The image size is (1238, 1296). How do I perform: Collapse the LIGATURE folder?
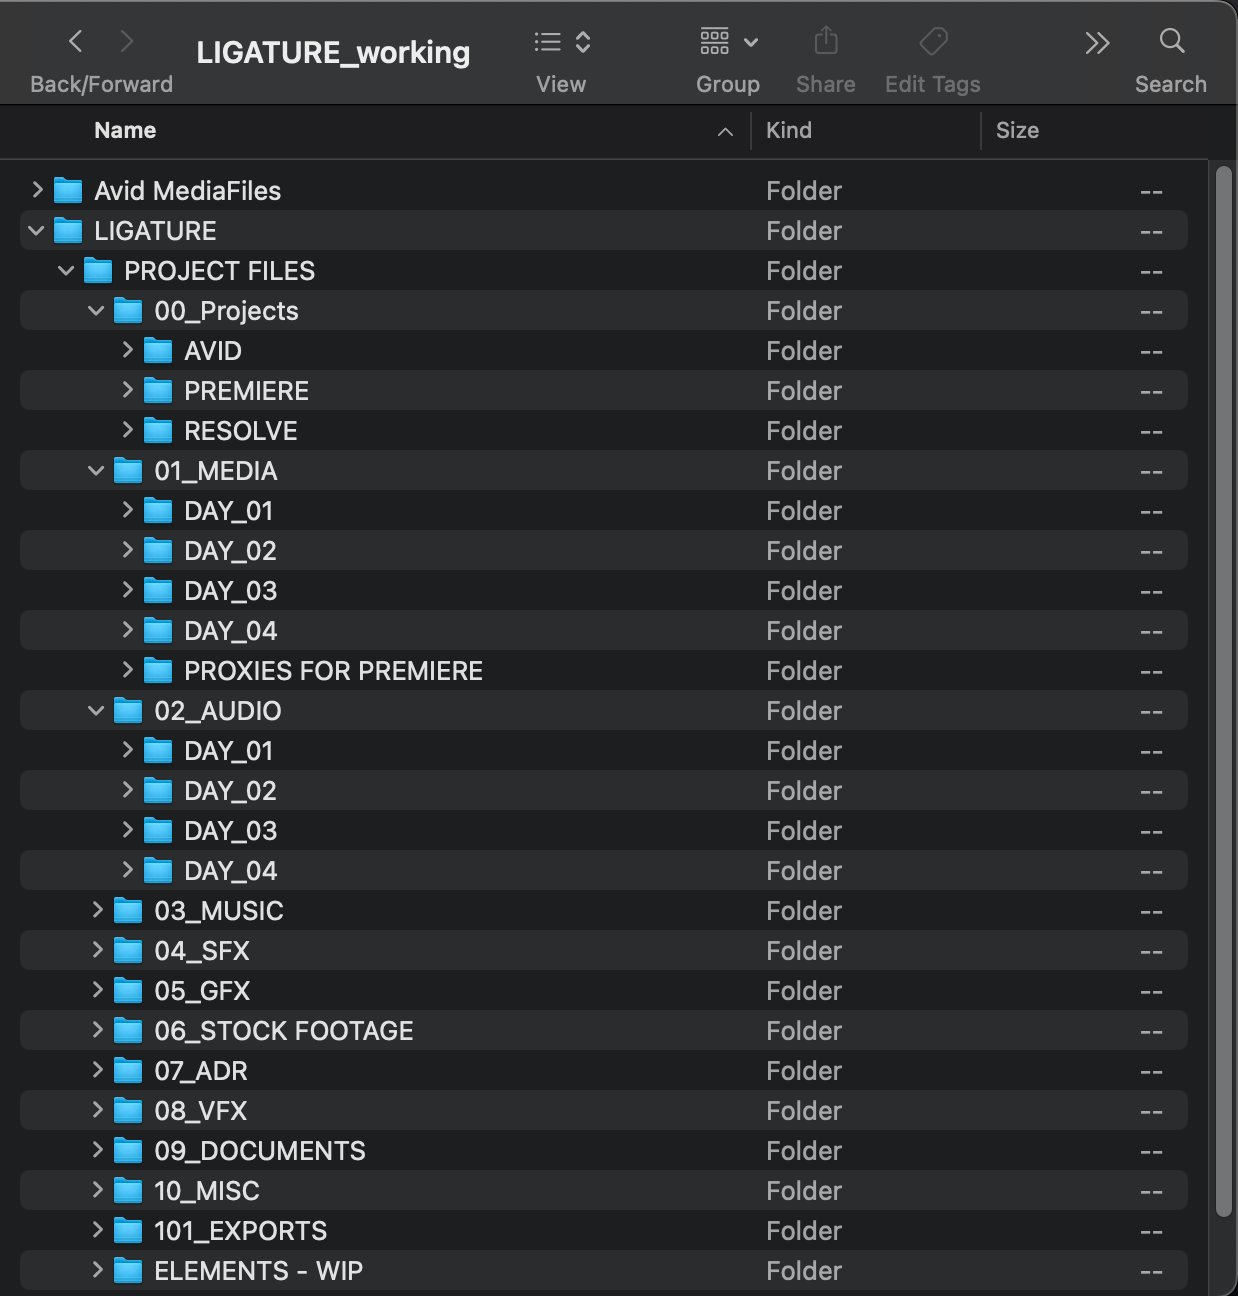36,230
